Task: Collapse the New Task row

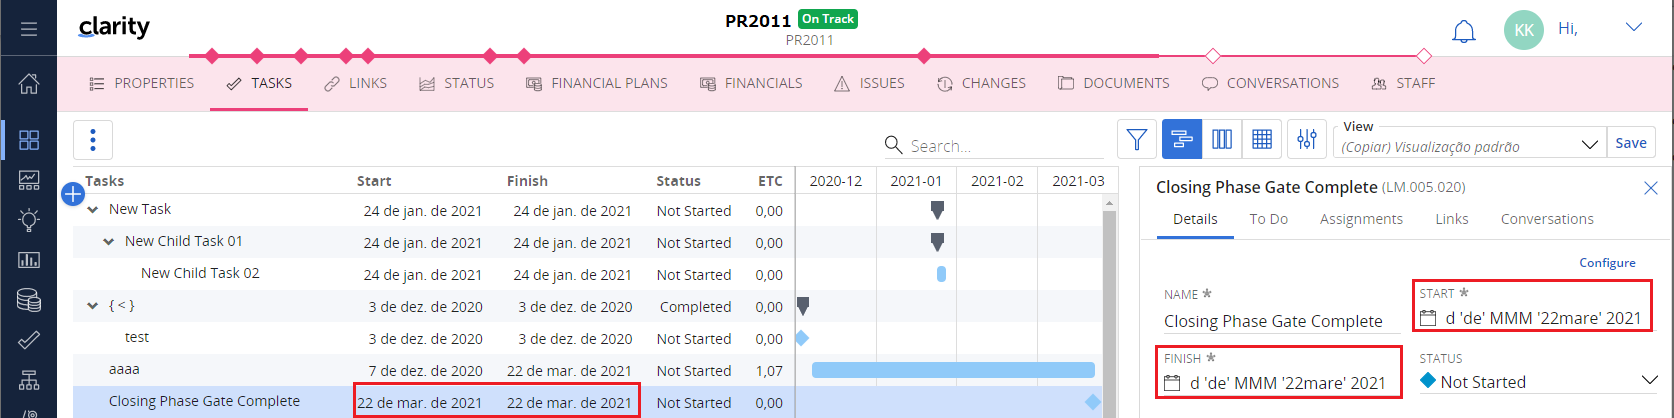Action: [93, 210]
